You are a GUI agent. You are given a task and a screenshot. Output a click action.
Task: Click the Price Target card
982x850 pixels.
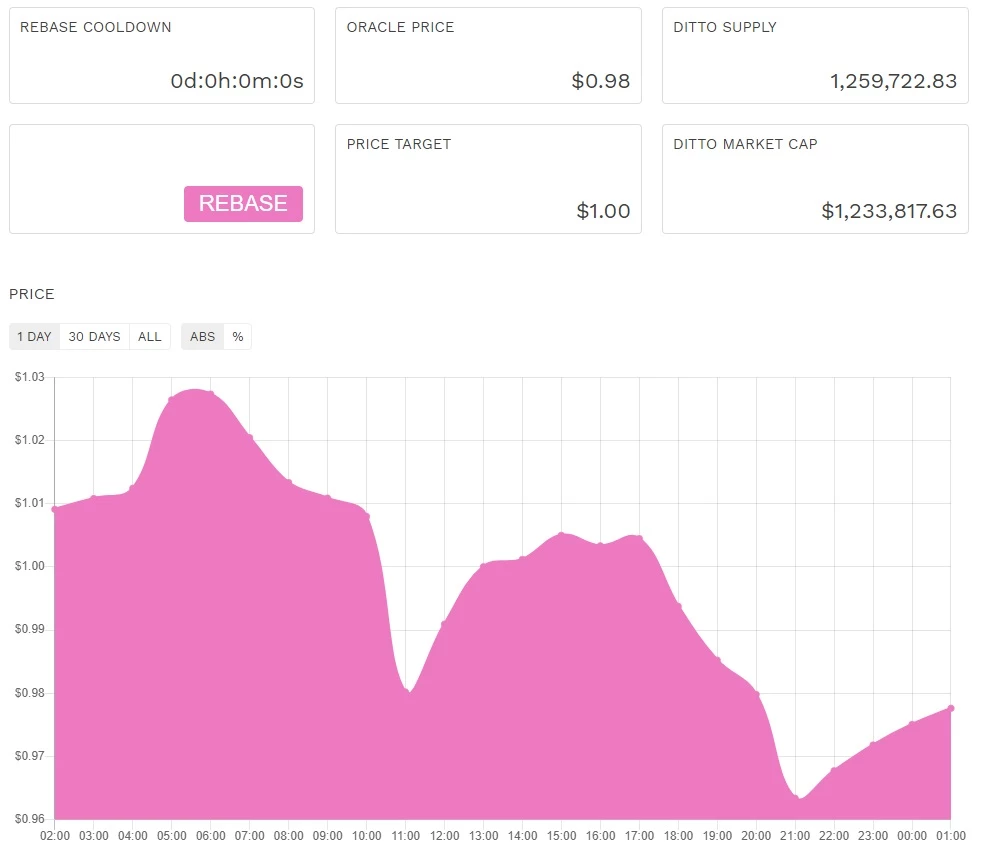tap(488, 179)
